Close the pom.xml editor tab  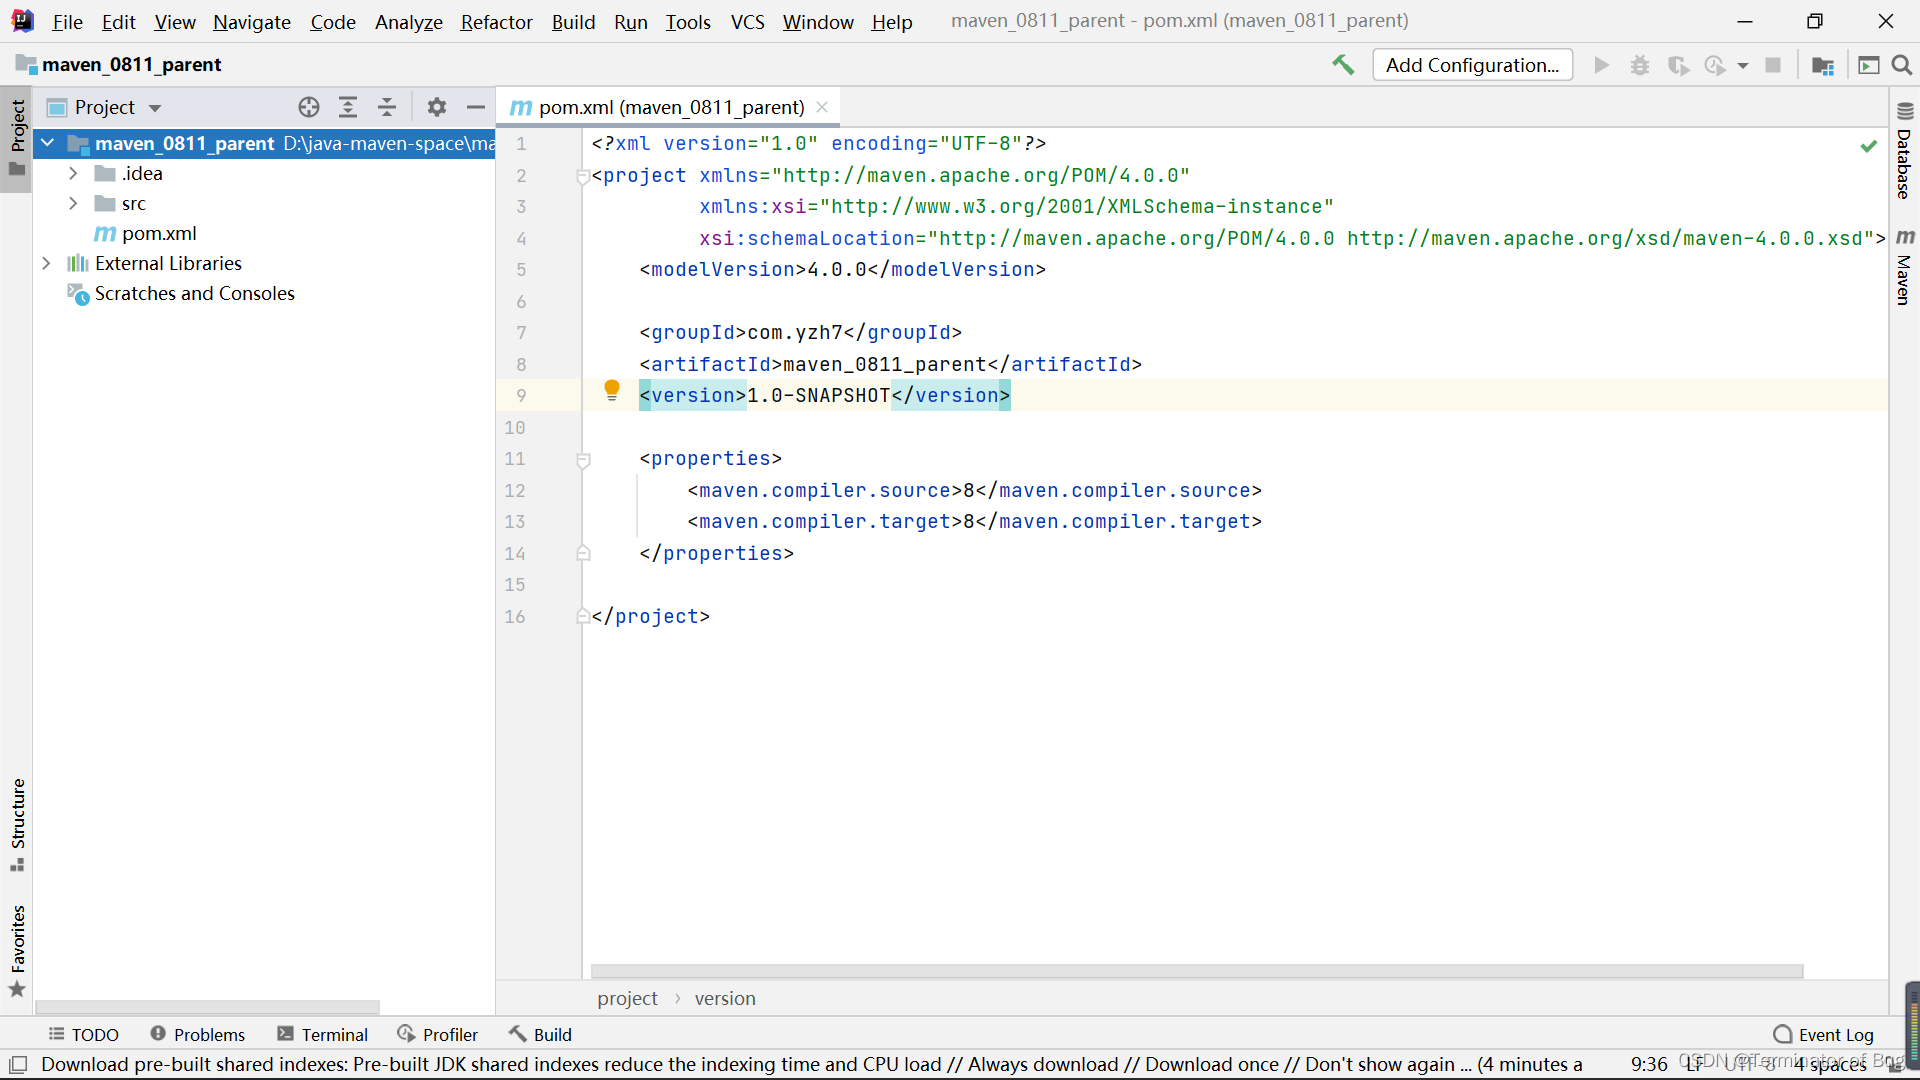point(822,107)
